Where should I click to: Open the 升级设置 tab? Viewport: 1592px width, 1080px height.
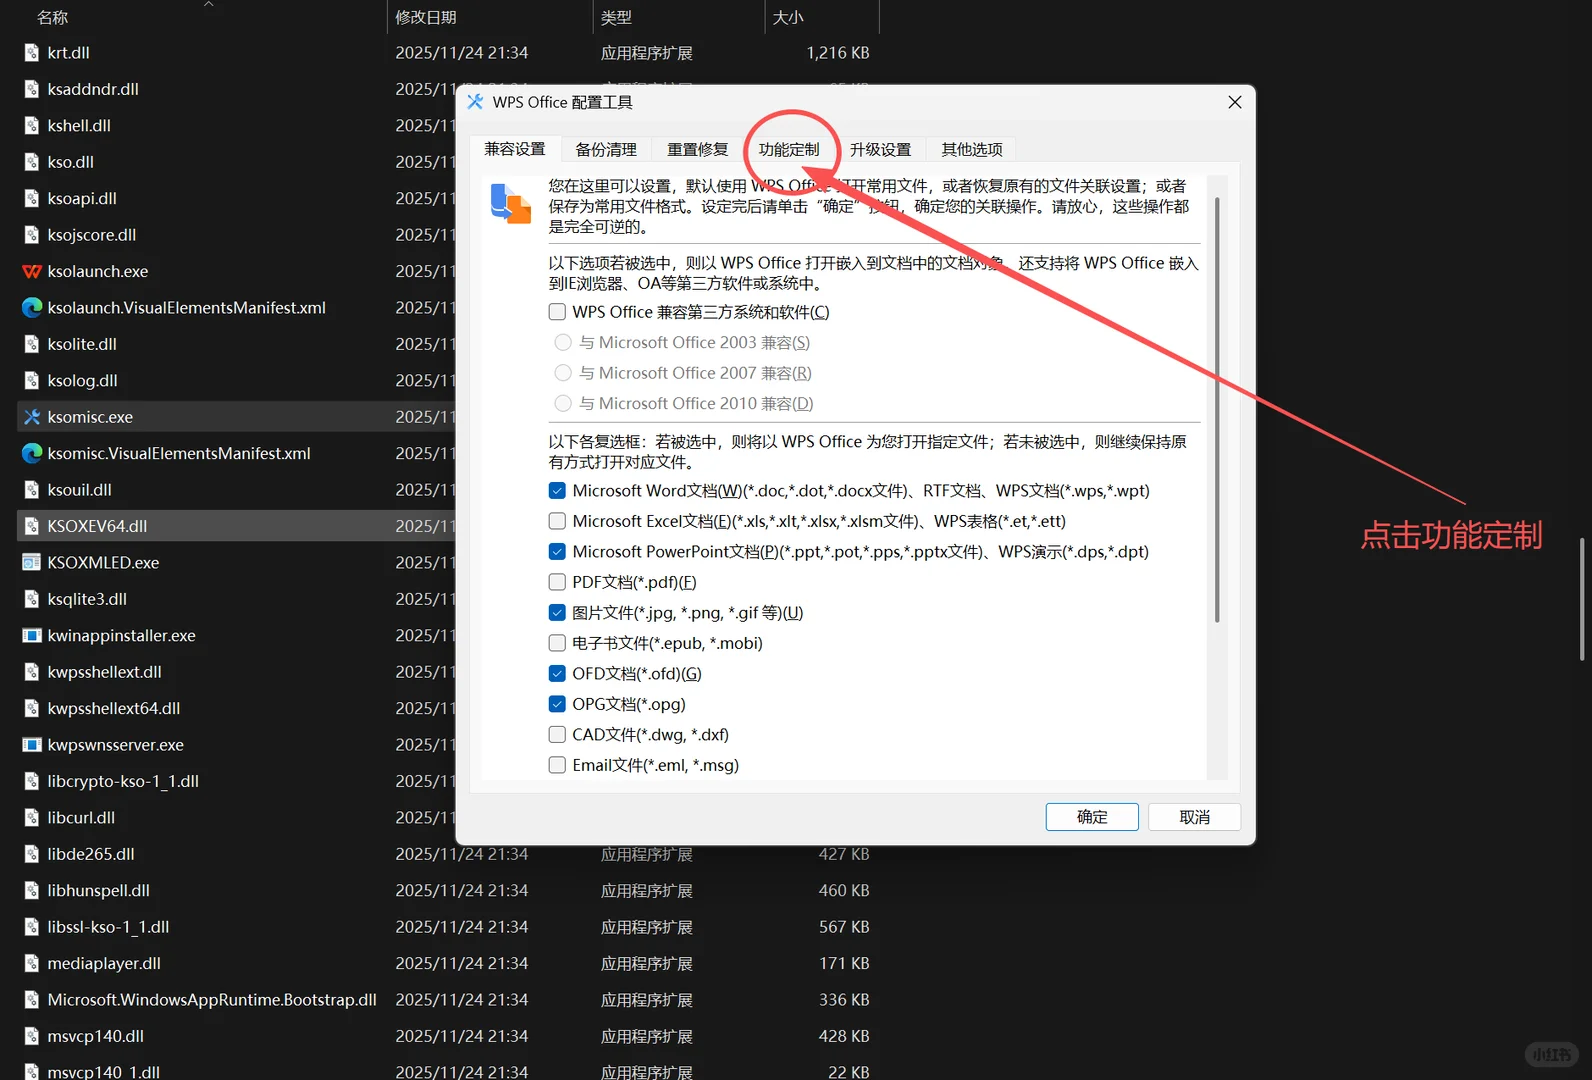[881, 149]
